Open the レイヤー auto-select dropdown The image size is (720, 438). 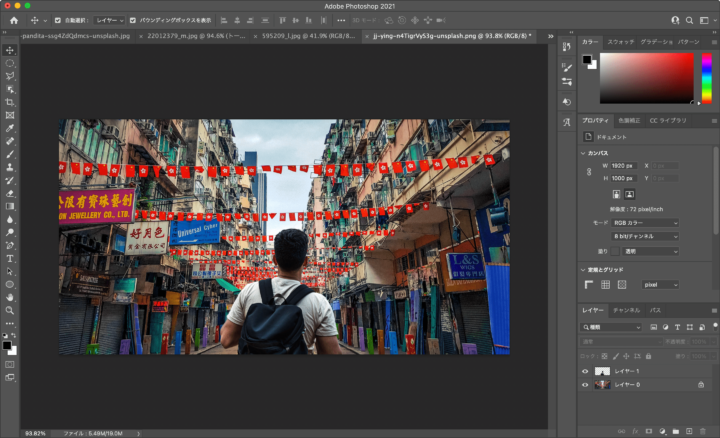pos(109,20)
